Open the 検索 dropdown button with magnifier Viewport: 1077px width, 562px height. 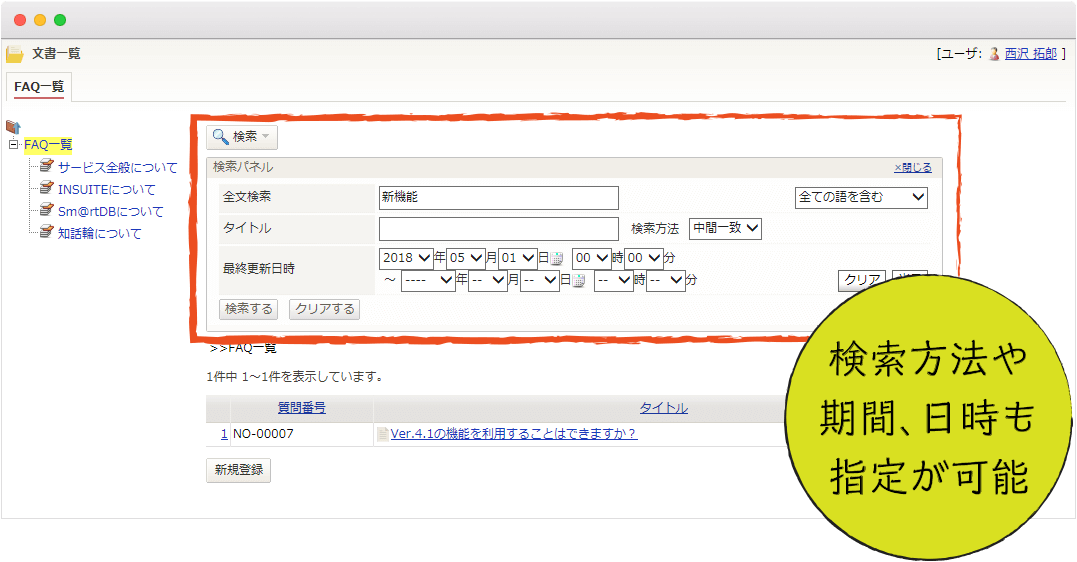pos(242,137)
